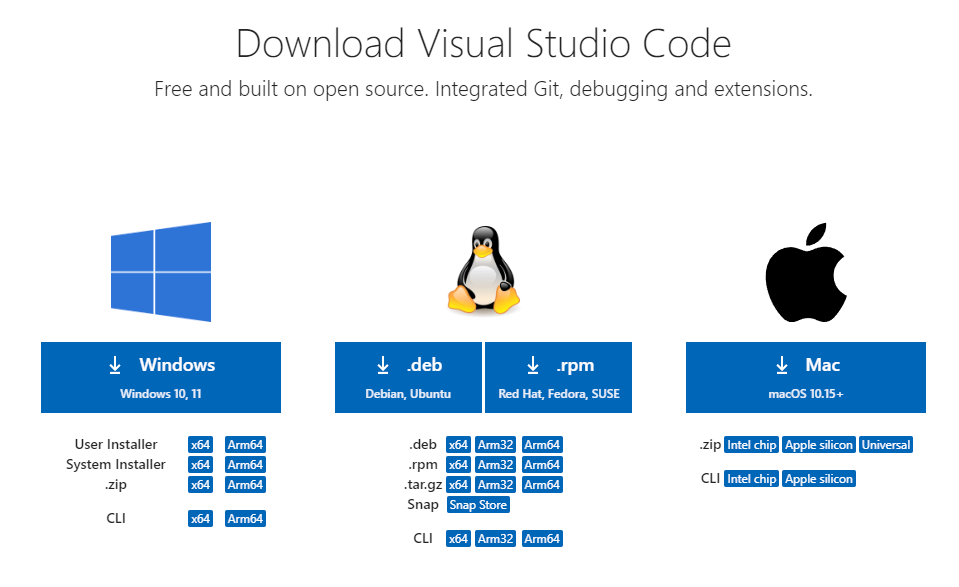Image resolution: width=959 pixels, height=587 pixels.
Task: Download the Universal Mac .zip archive
Action: coord(886,444)
